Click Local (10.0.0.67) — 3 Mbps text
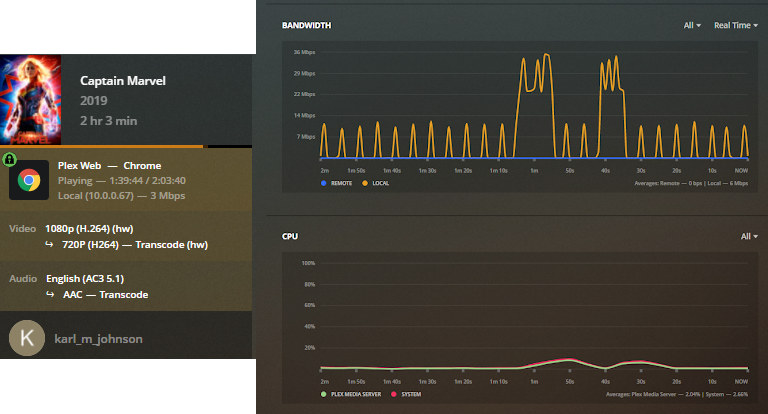The width and height of the screenshot is (768, 414). pos(121,195)
